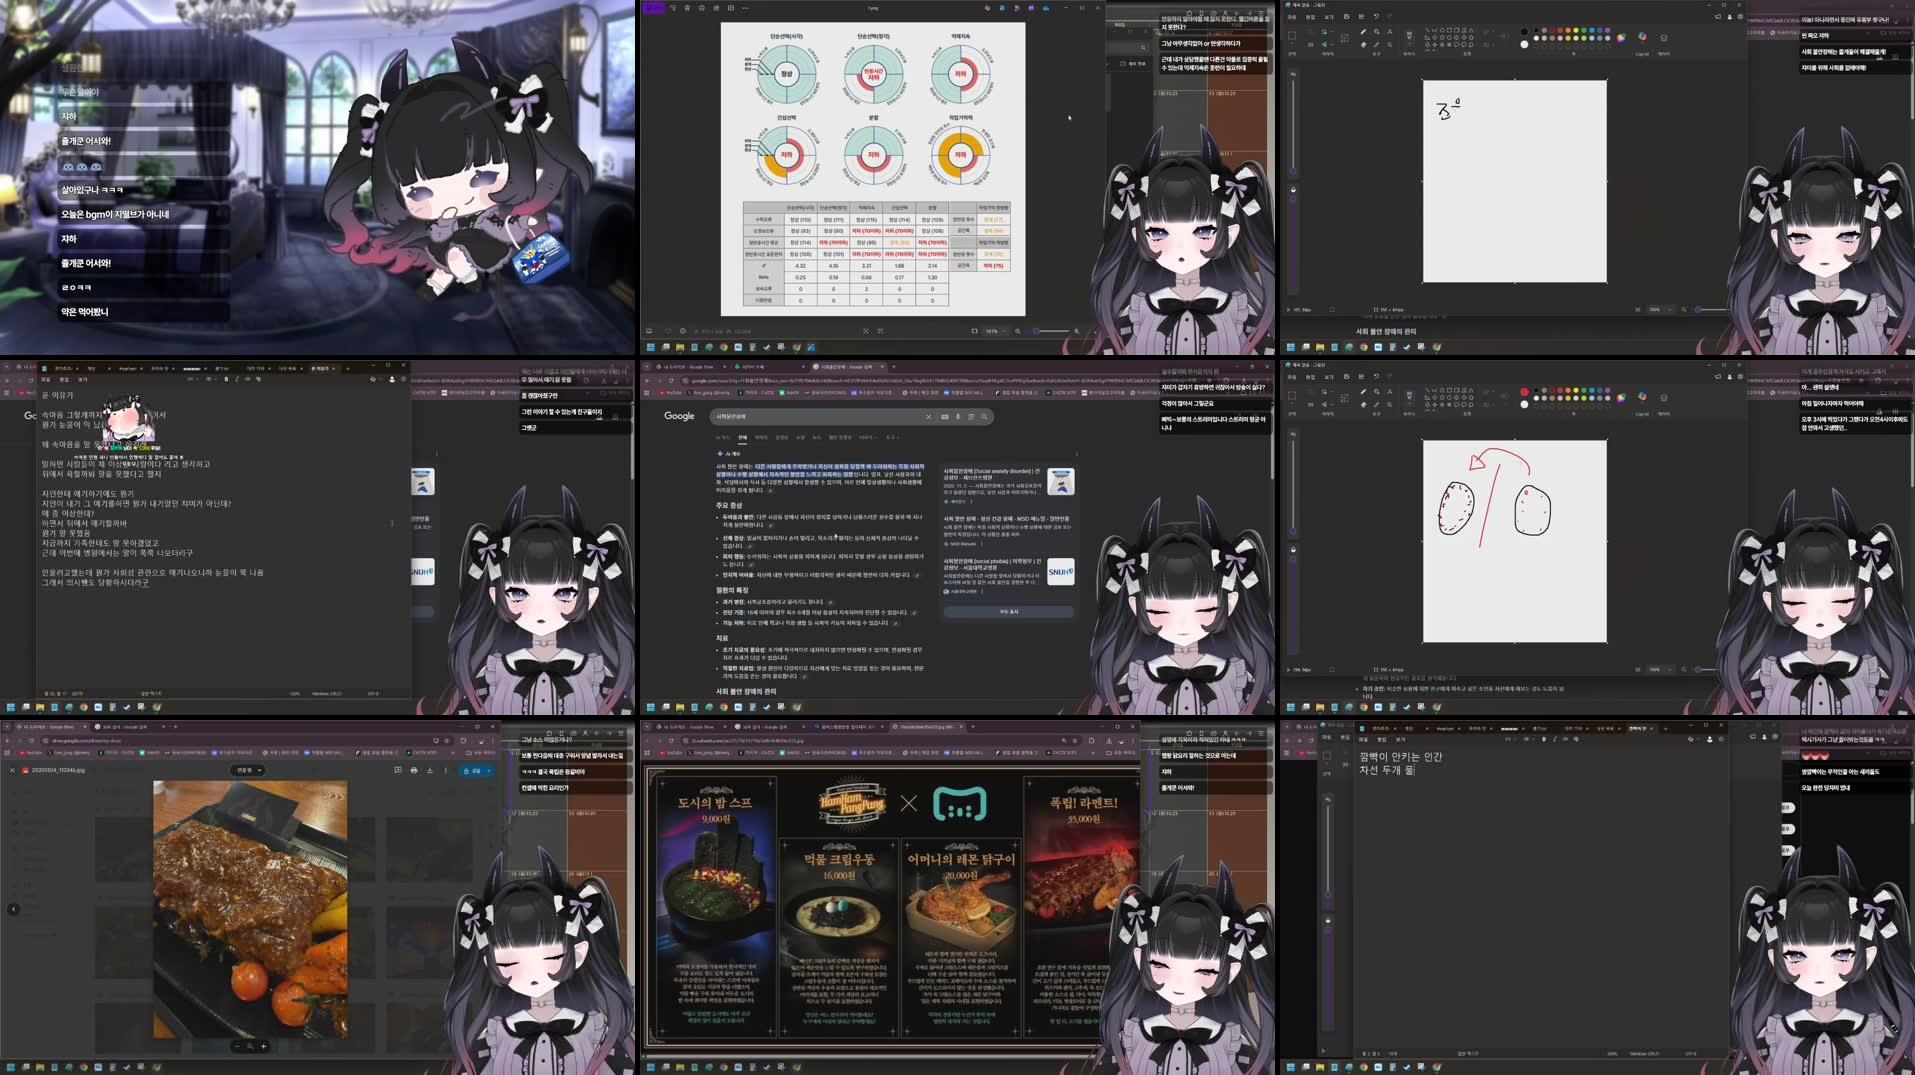Expand the Tools dropdown on the Google results page

point(892,438)
